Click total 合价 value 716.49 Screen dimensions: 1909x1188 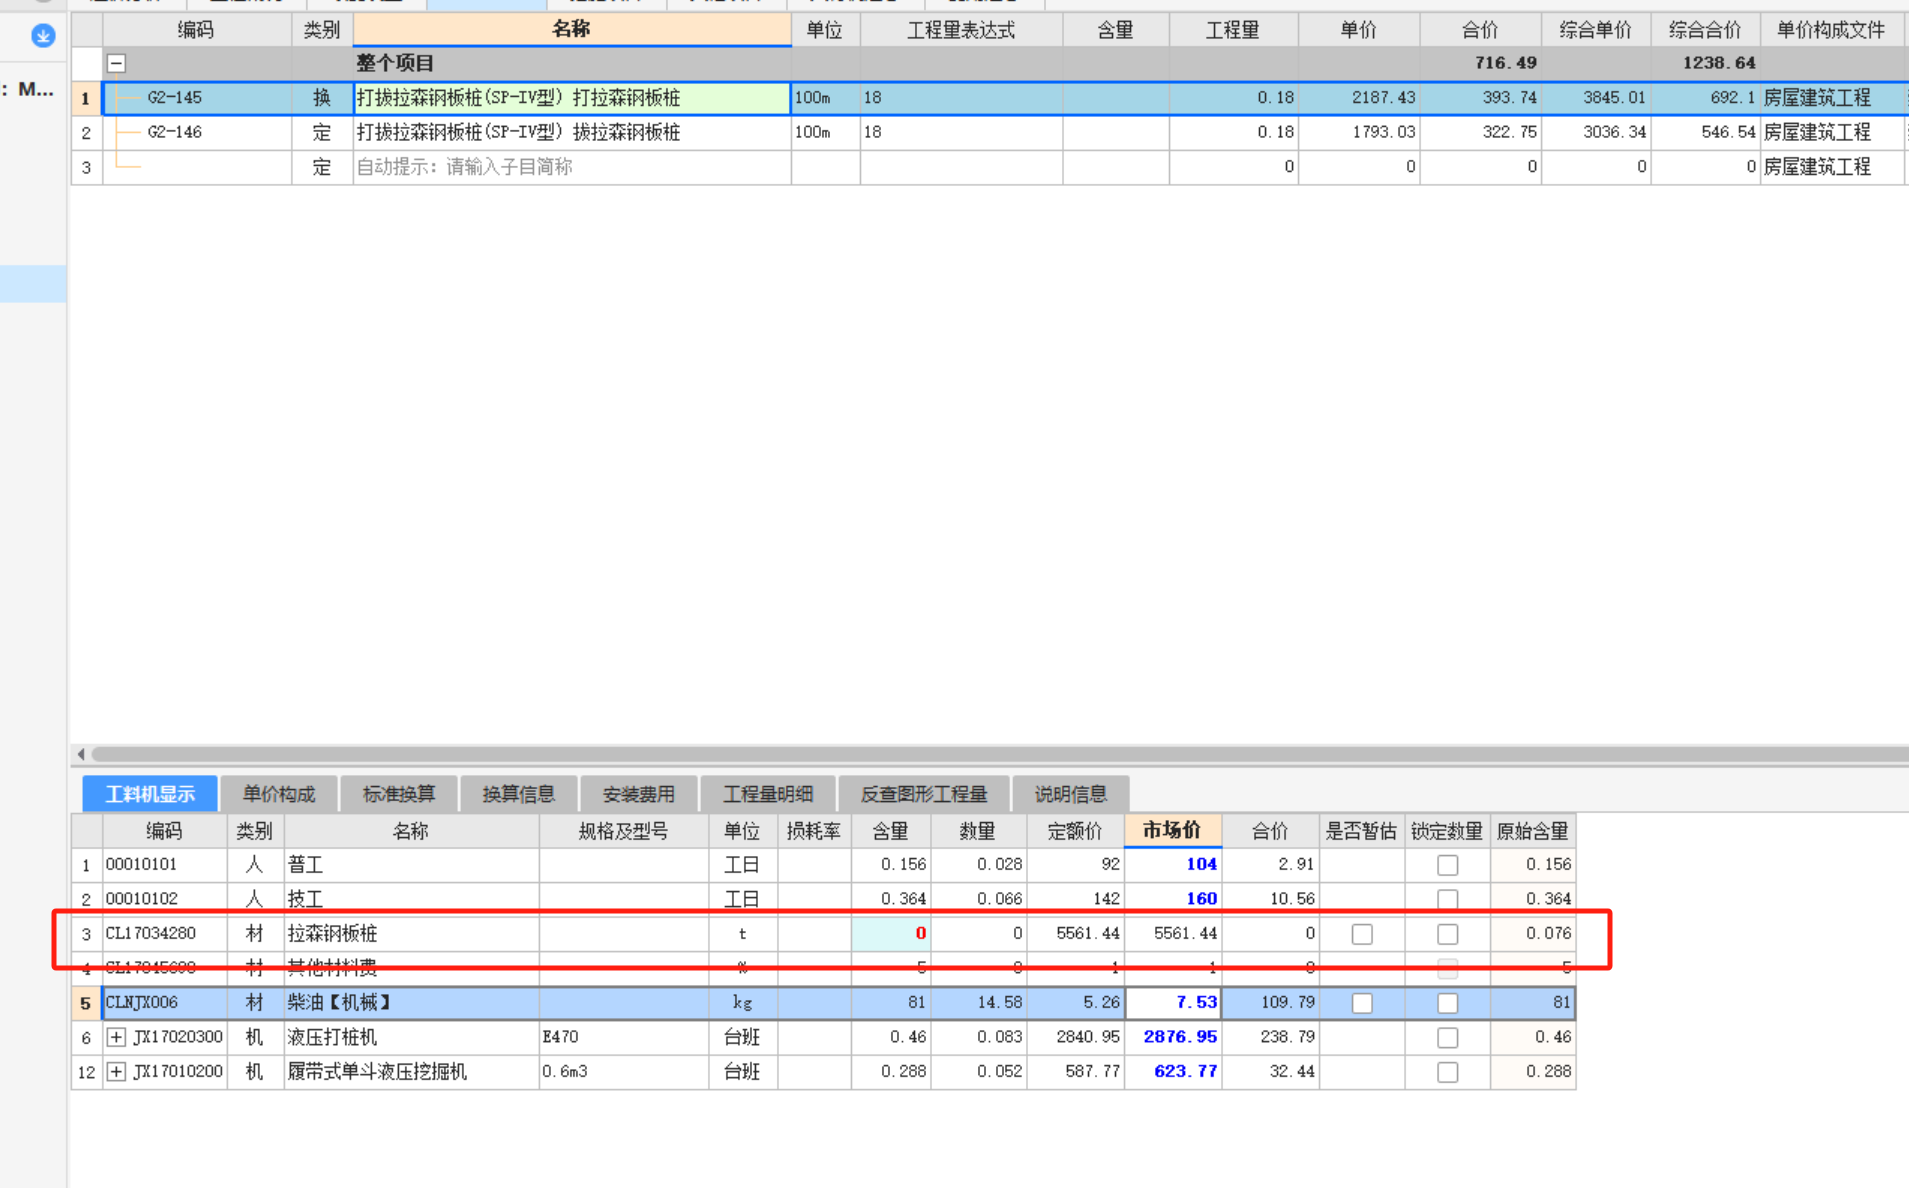(1505, 63)
